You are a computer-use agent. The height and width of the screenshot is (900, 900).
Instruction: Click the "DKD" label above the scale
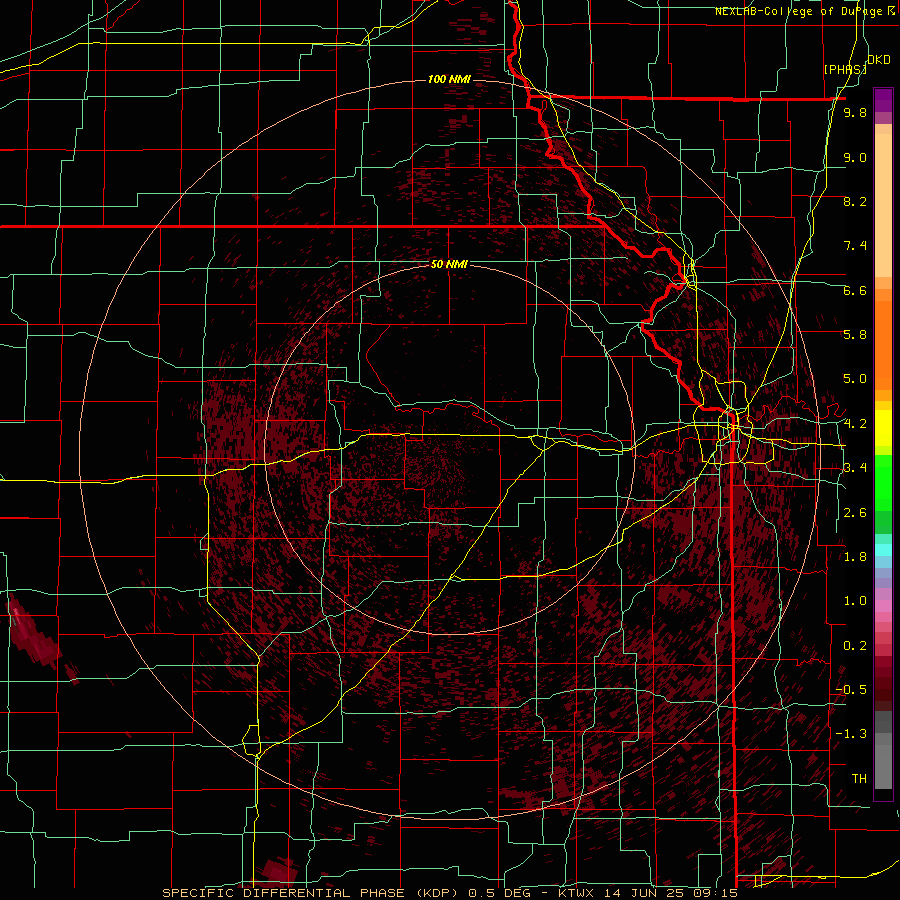pos(879,60)
